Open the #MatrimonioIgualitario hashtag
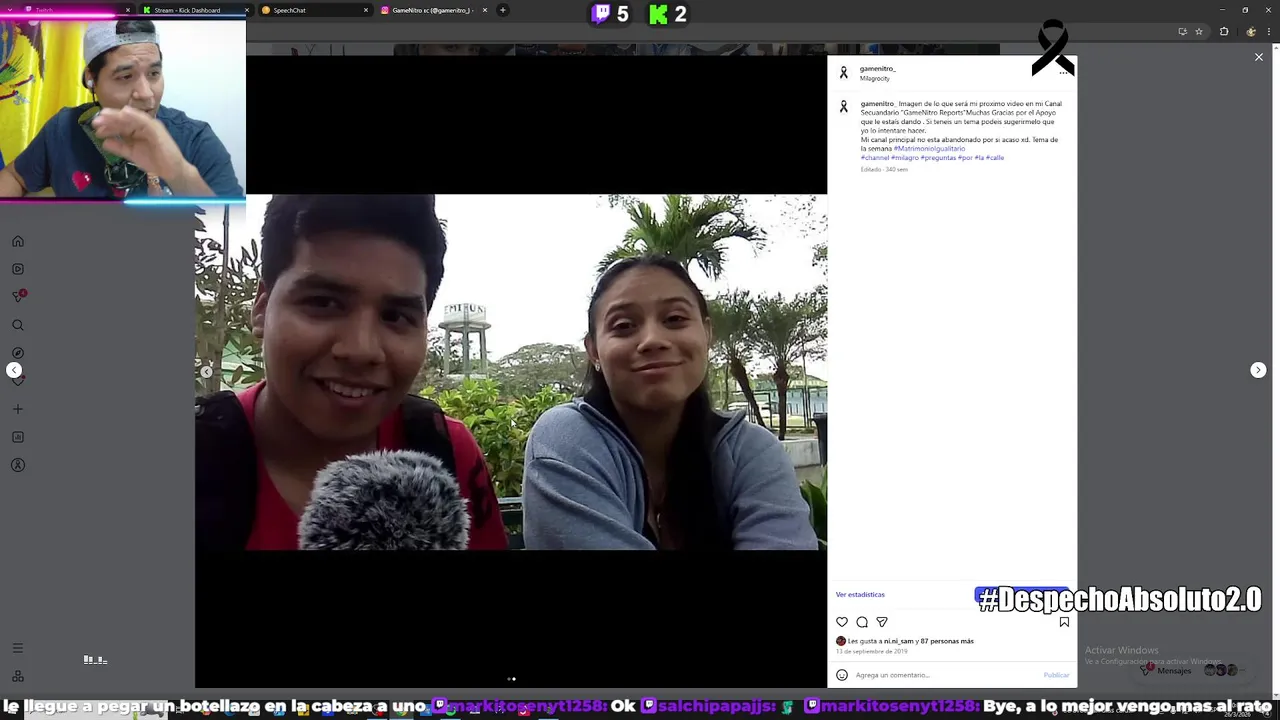This screenshot has width=1280, height=720. [x=930, y=149]
